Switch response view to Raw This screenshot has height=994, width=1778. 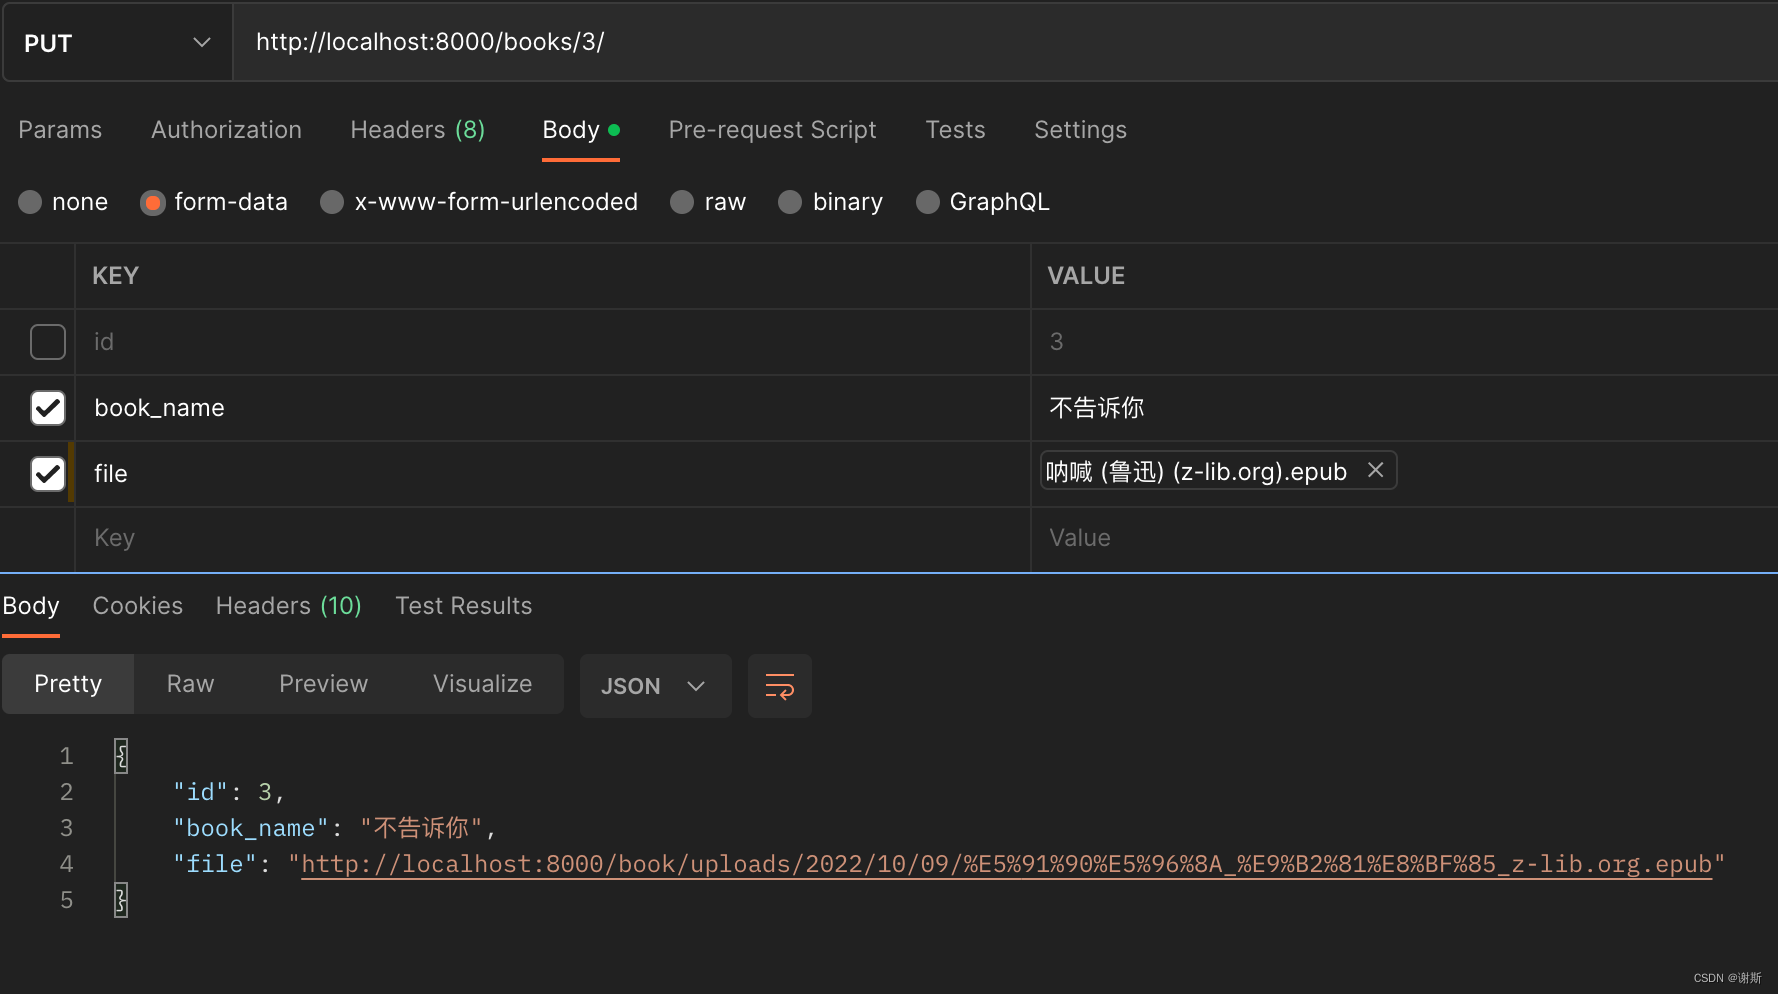click(x=189, y=684)
